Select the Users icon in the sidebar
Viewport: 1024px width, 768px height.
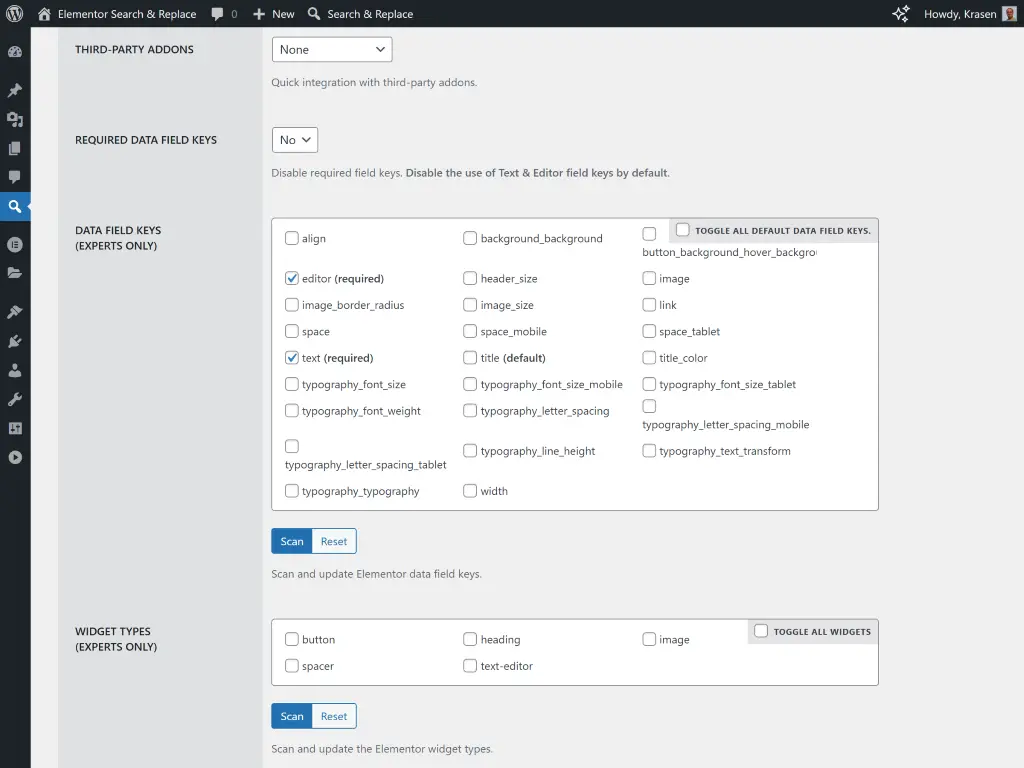(x=15, y=369)
